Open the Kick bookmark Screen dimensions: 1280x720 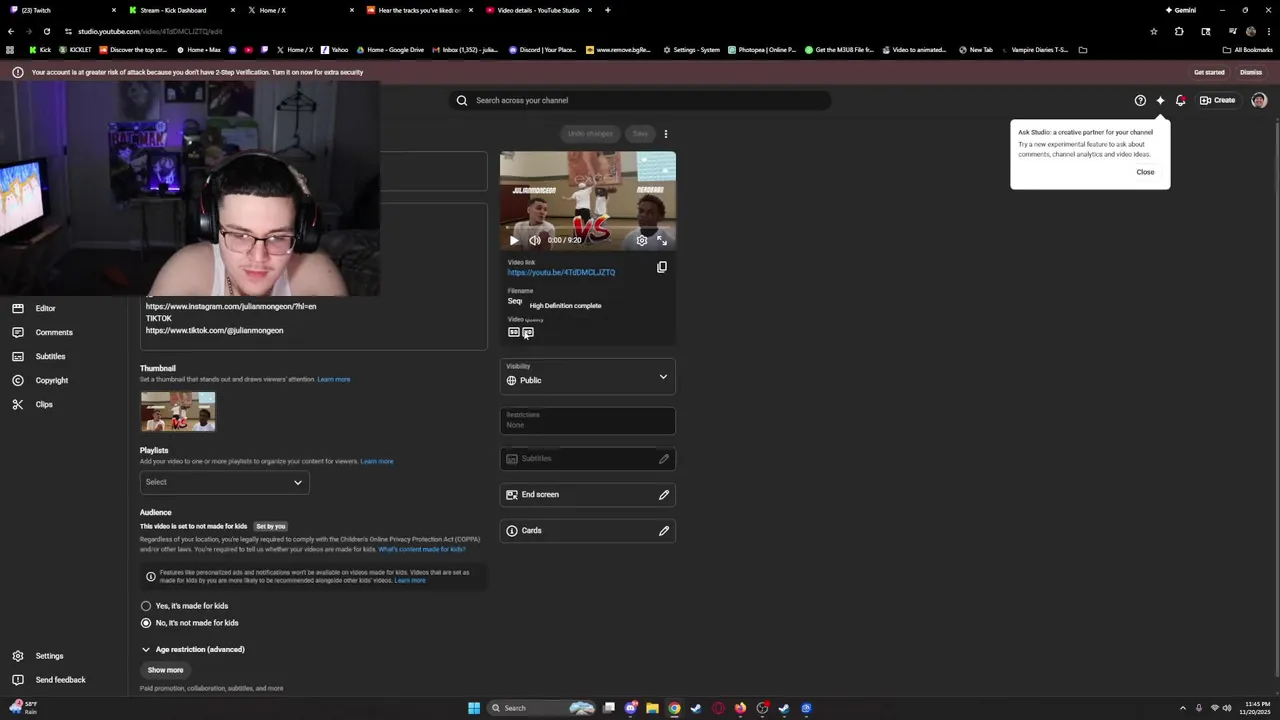(x=40, y=50)
